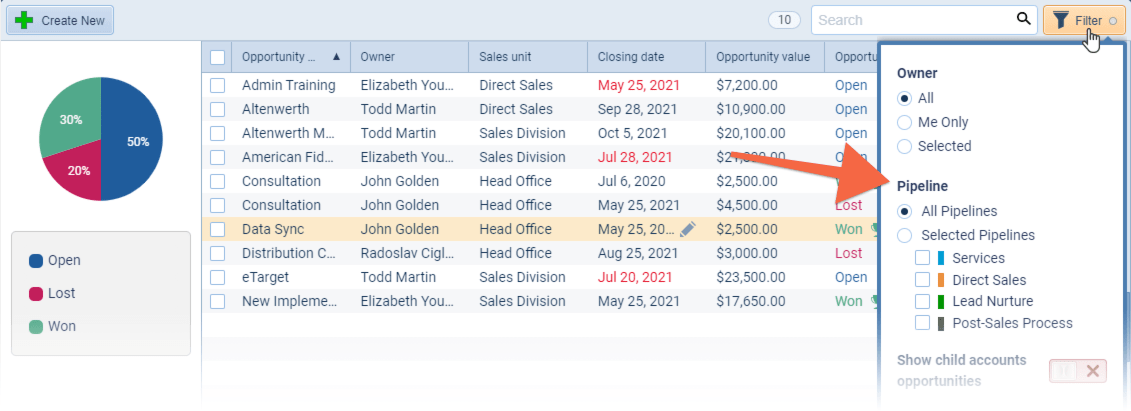Click the blue Open slice of pie chart
The image size is (1131, 411).
132,140
